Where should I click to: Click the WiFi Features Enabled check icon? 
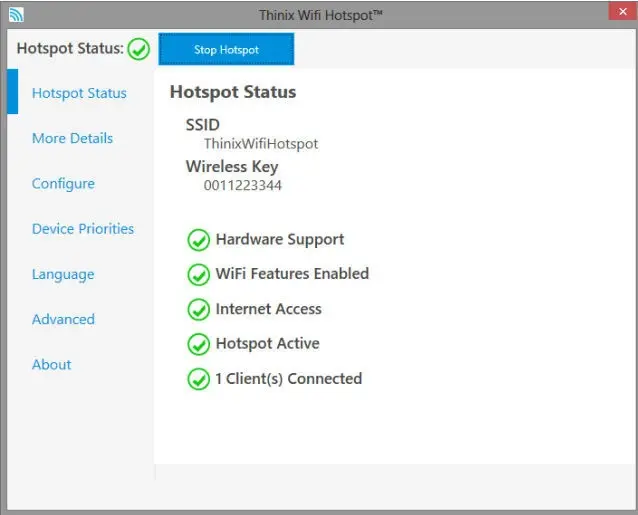click(x=198, y=274)
